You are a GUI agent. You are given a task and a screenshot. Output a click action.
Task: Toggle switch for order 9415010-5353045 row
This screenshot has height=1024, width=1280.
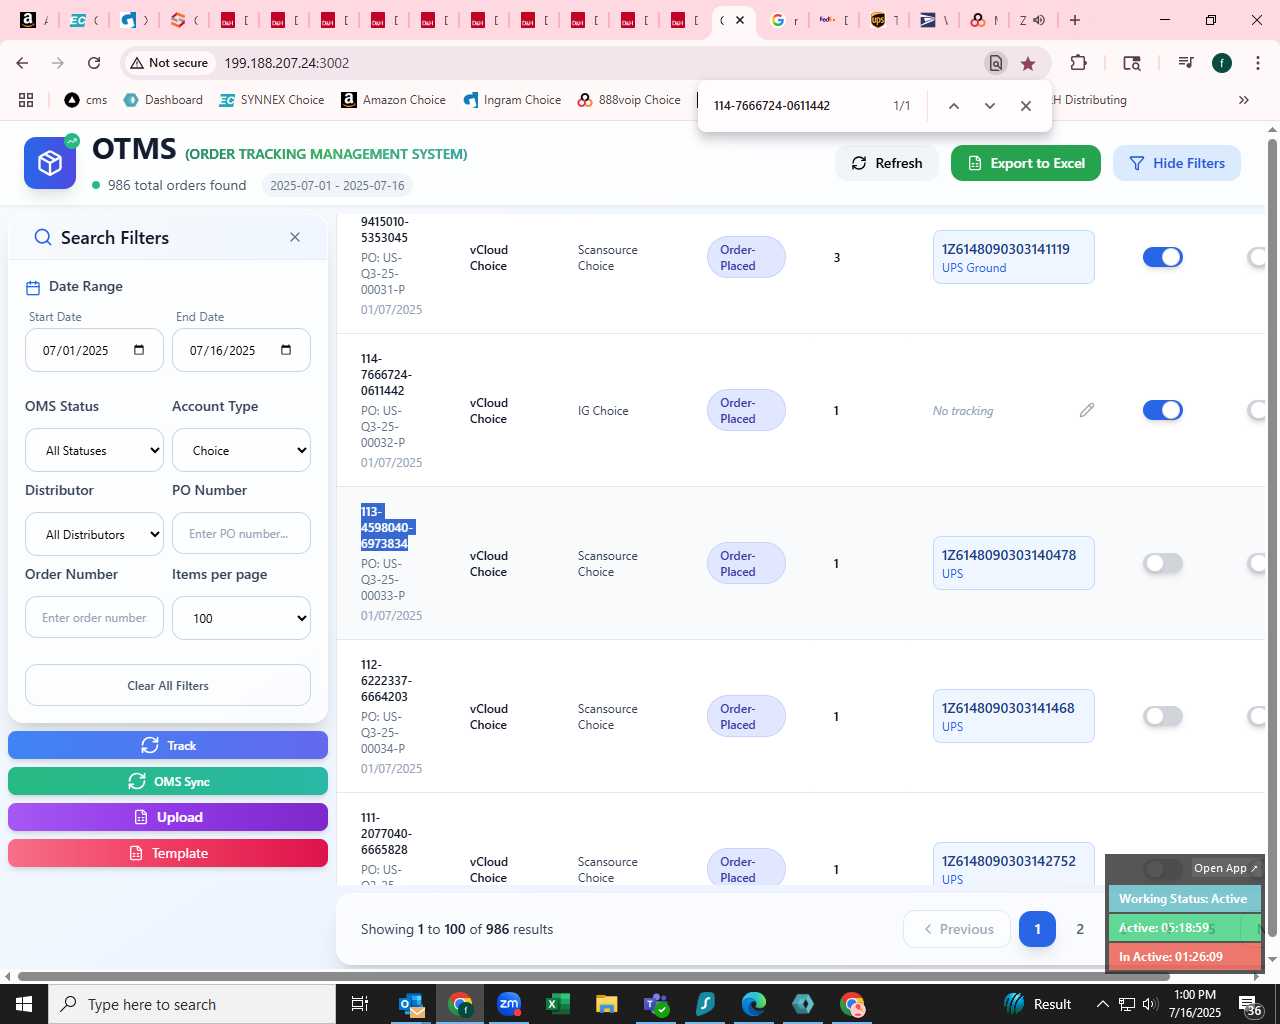tap(1163, 257)
